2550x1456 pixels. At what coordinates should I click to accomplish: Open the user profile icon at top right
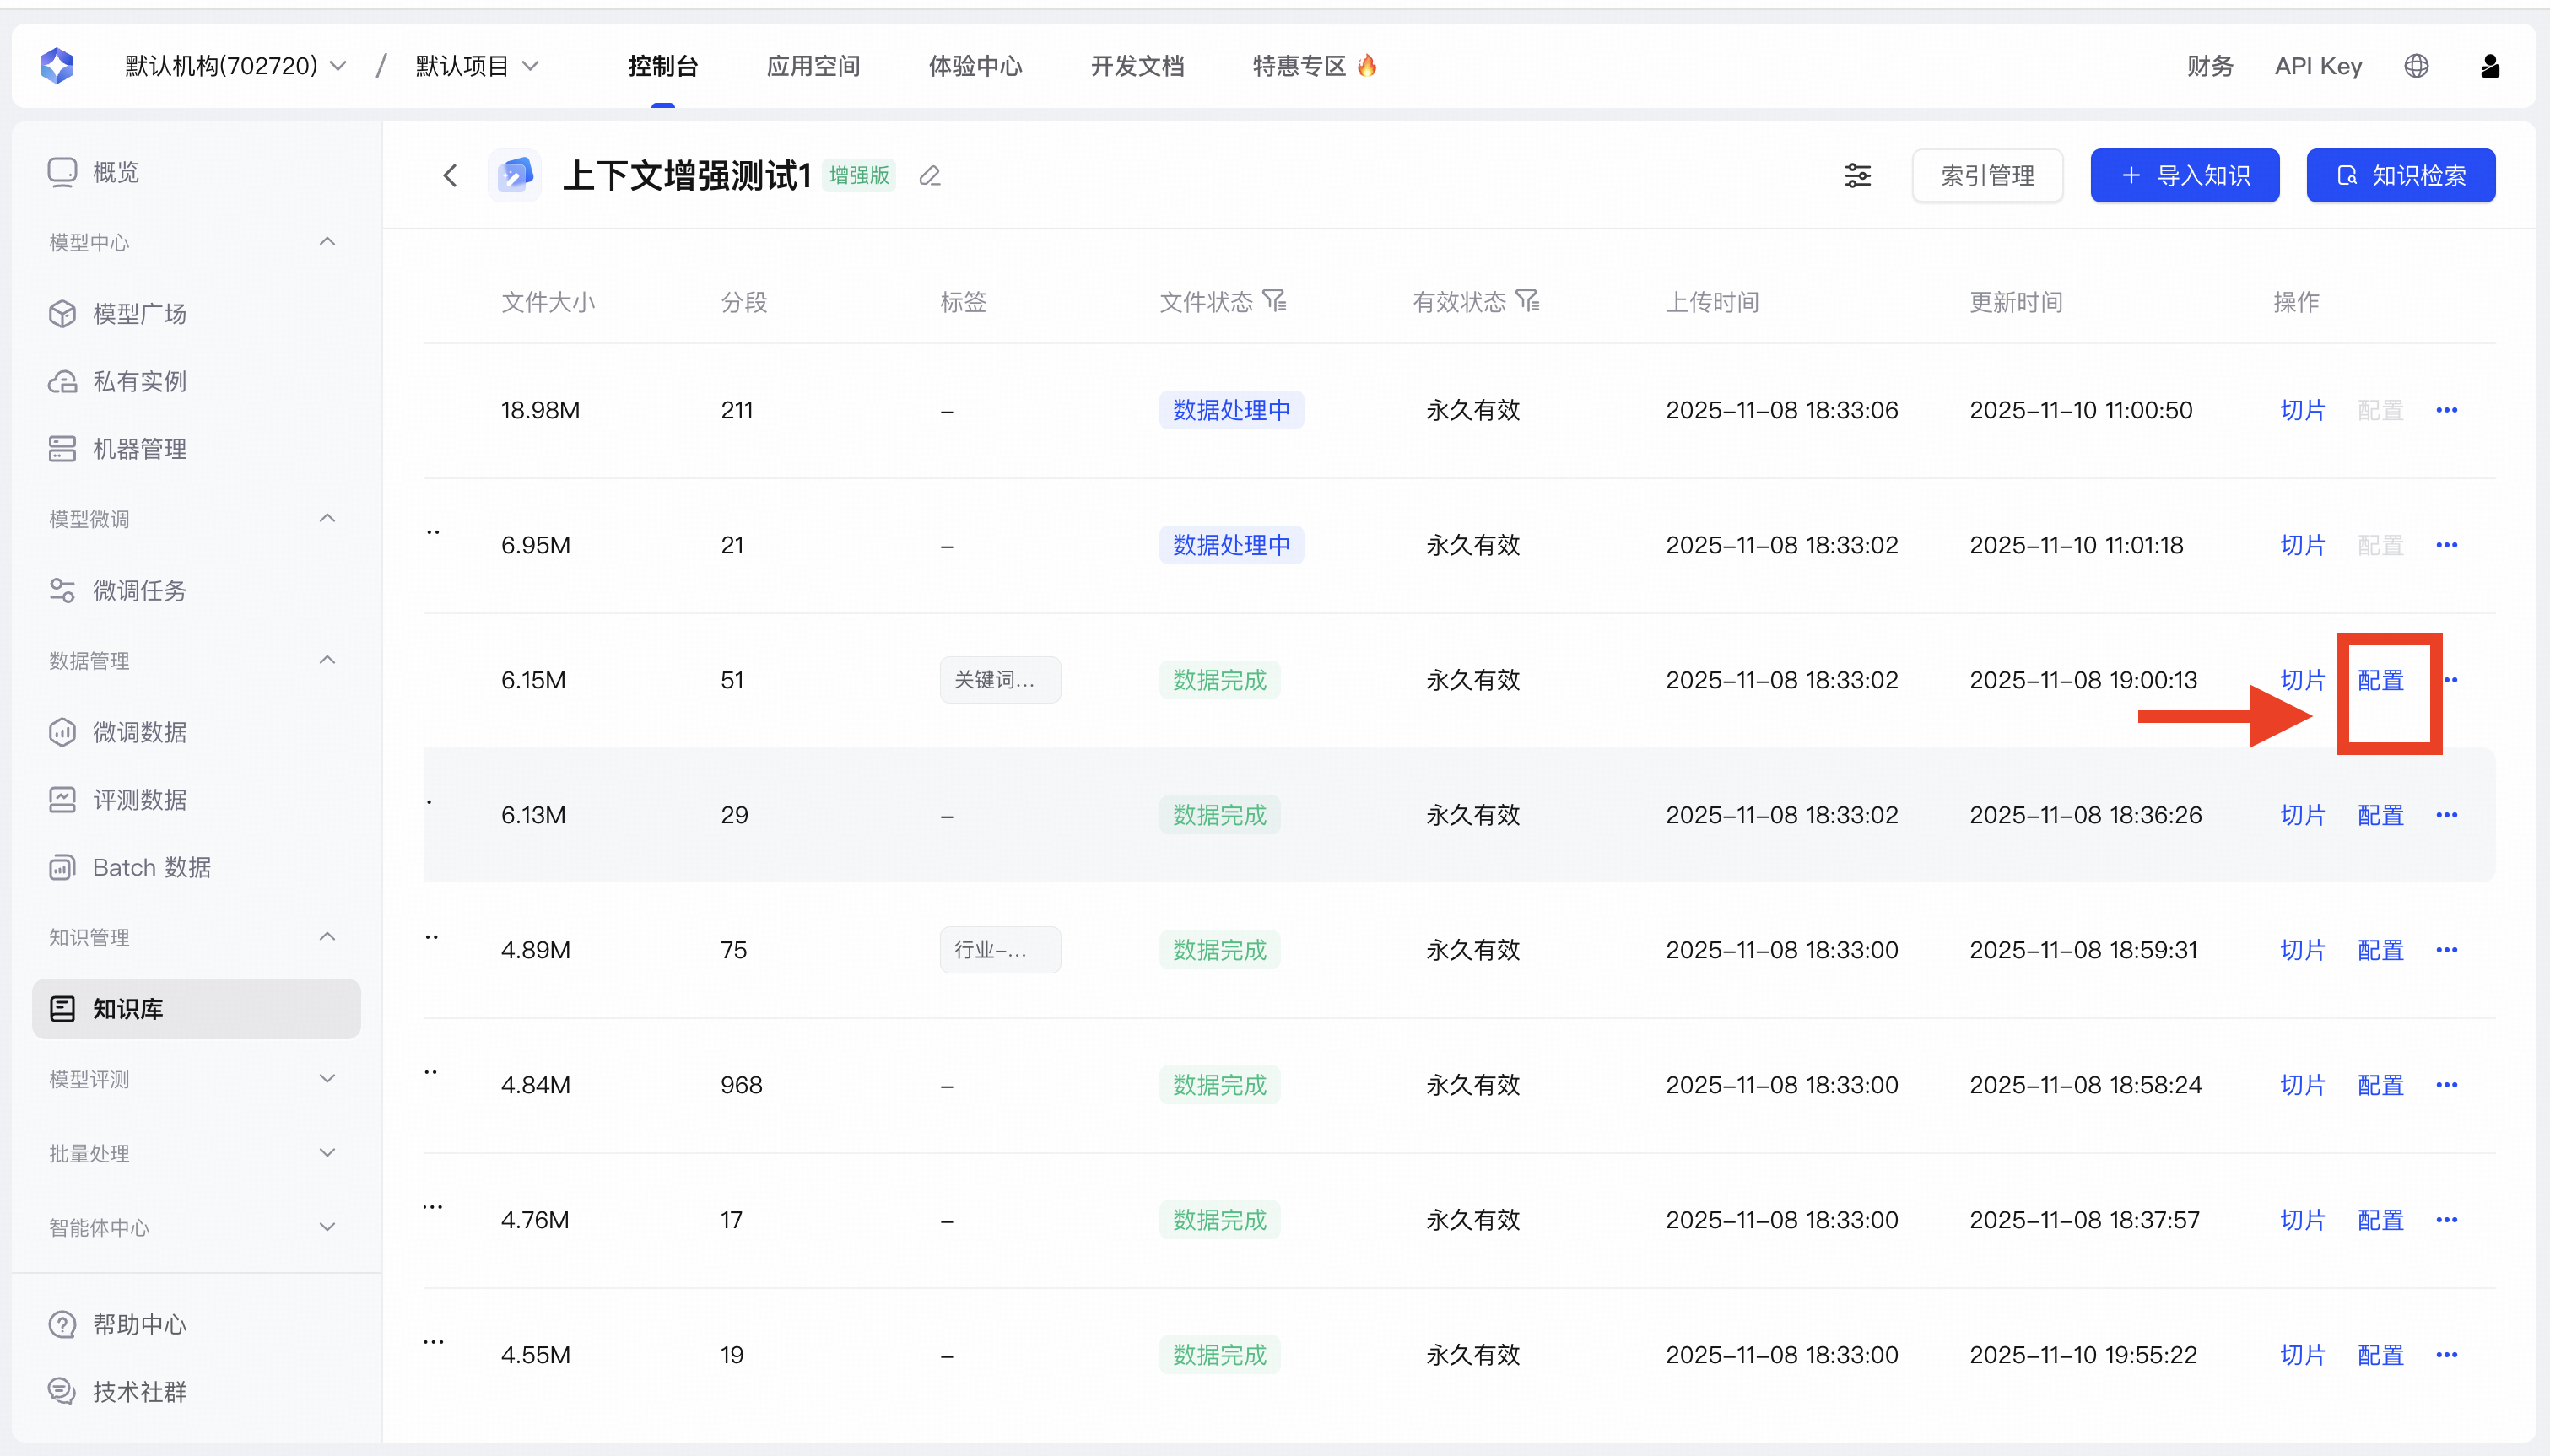(x=2490, y=66)
